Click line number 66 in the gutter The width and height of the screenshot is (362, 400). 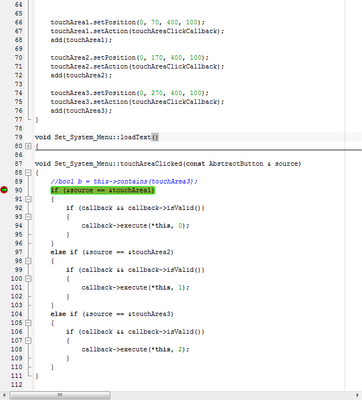[x=19, y=22]
